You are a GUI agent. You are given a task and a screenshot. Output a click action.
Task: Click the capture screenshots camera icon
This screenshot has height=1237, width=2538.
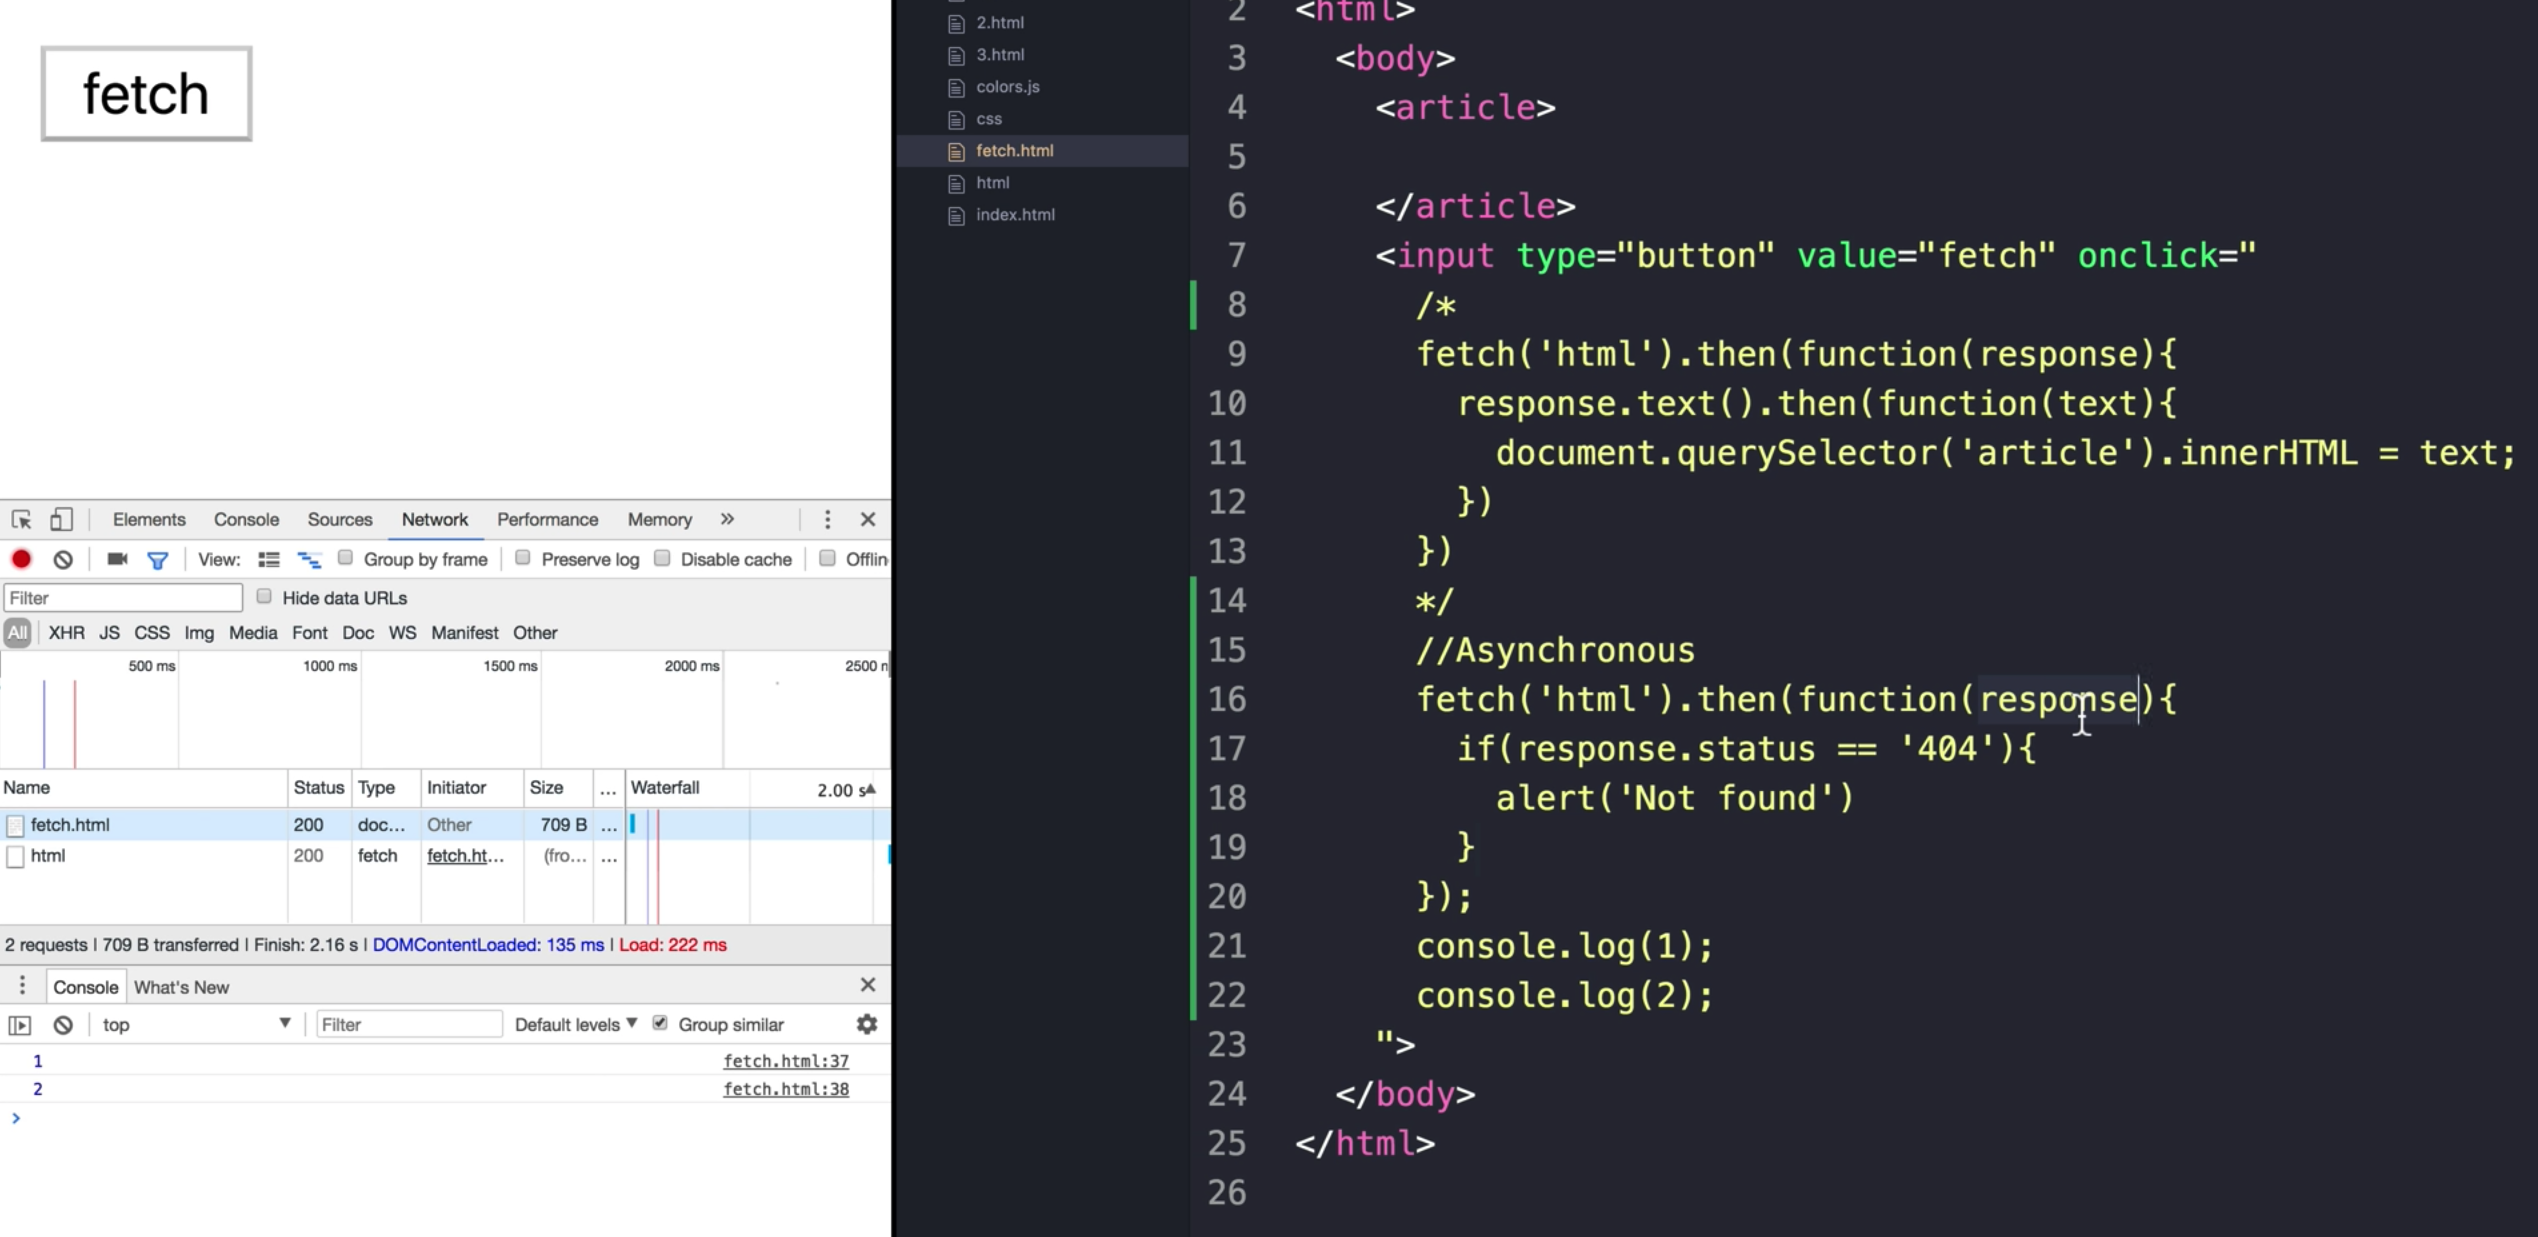pyautogui.click(x=117, y=559)
